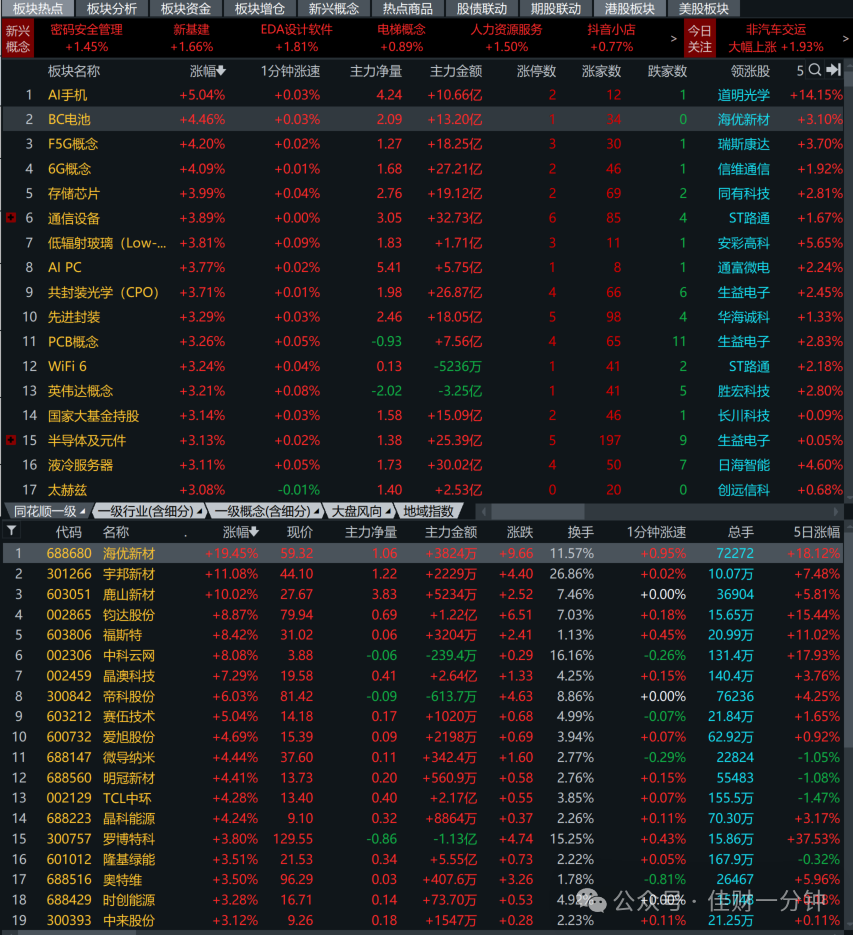
Task: Click the search magnifier icon in sector header
Action: [815, 70]
